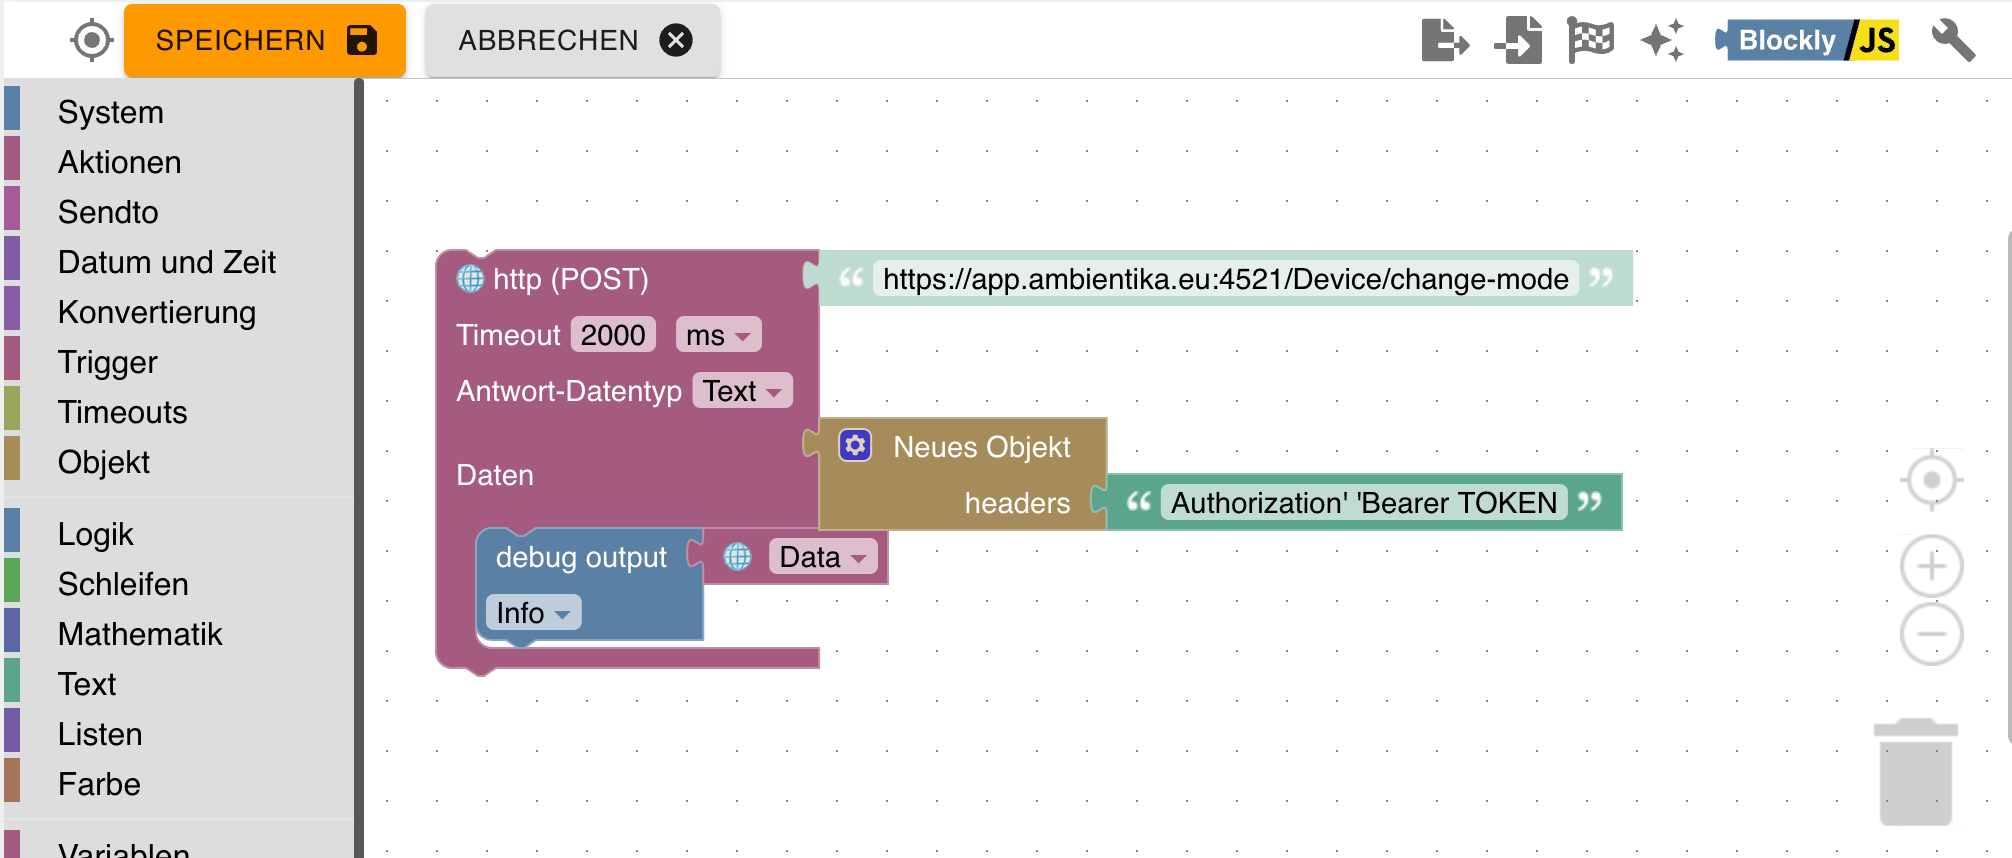Screen dimensions: 2012x858
Task: Open the Antwort-Datentyp Text dropdown
Action: 741,391
